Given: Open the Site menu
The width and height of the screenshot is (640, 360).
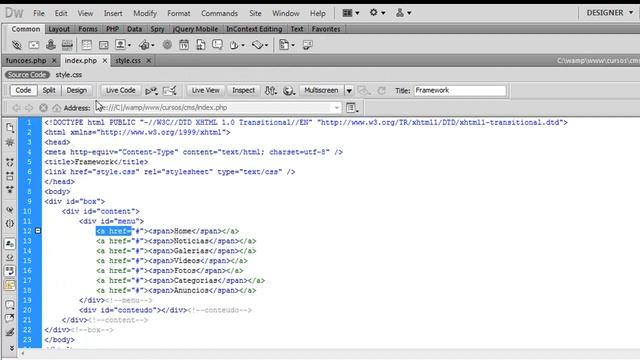Looking at the screenshot, I should pyautogui.click(x=255, y=13).
